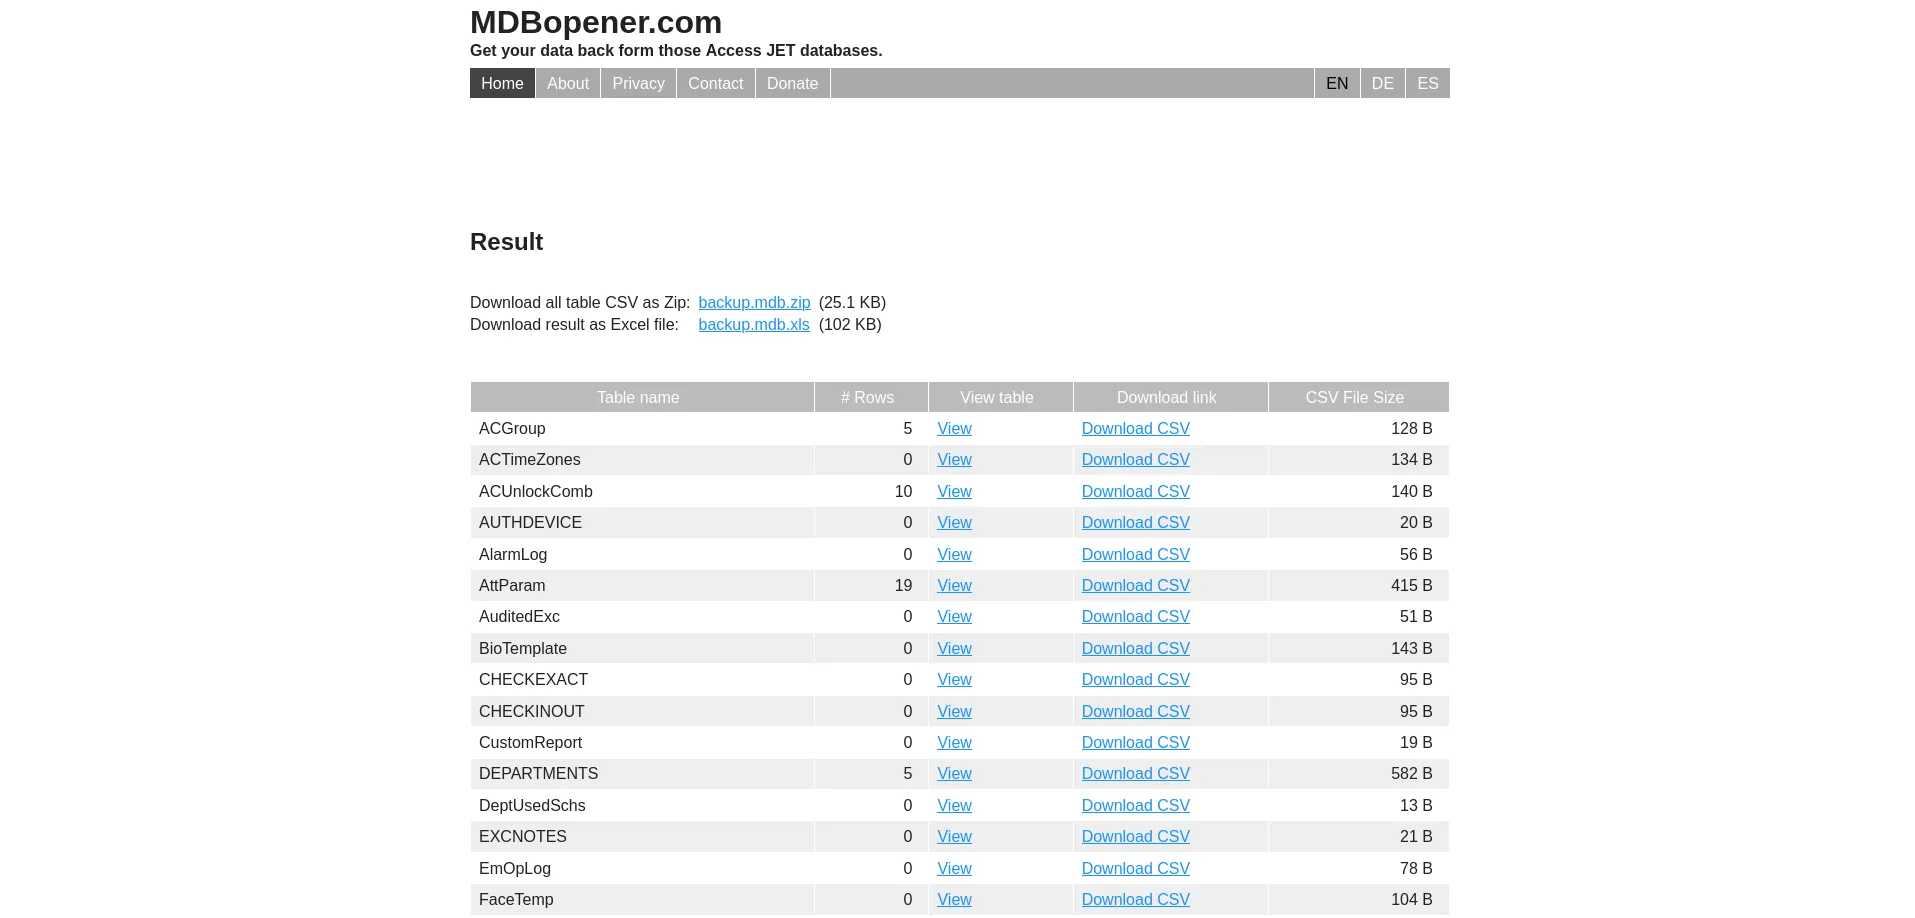The width and height of the screenshot is (1915, 918).
Task: Download CSV for ACTimeZones
Action: click(1136, 459)
